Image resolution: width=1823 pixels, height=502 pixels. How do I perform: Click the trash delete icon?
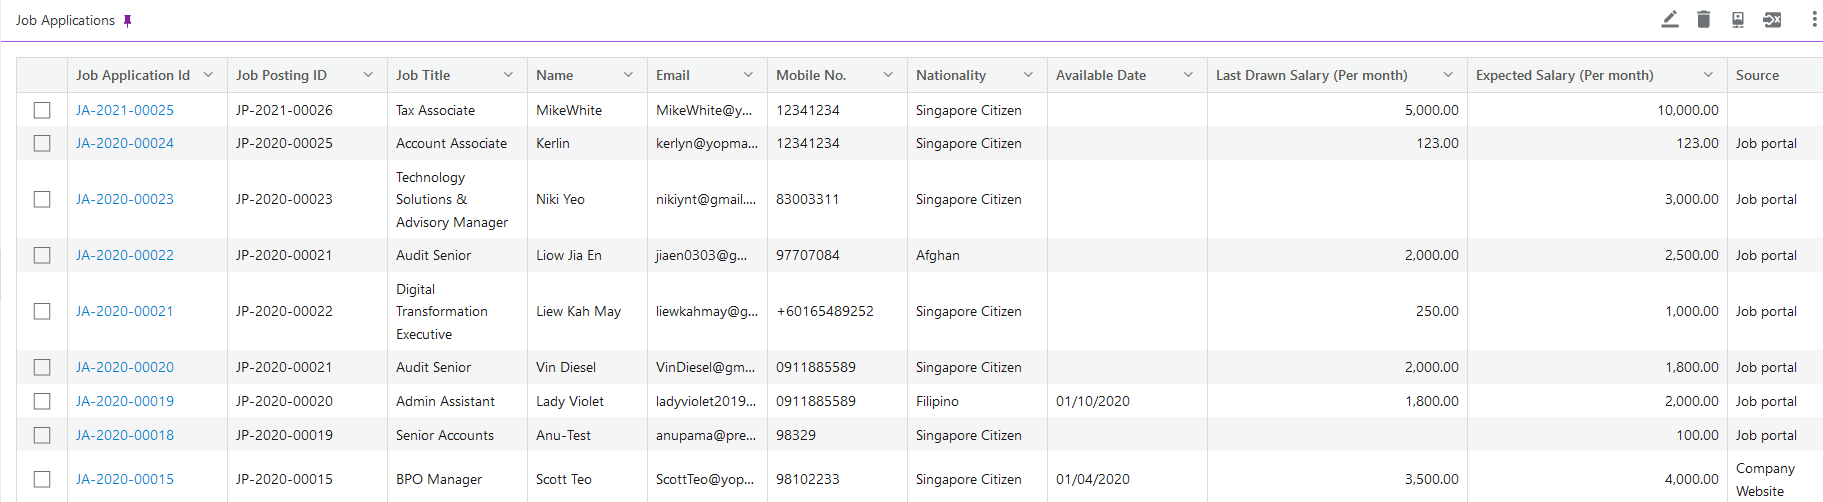1704,20
